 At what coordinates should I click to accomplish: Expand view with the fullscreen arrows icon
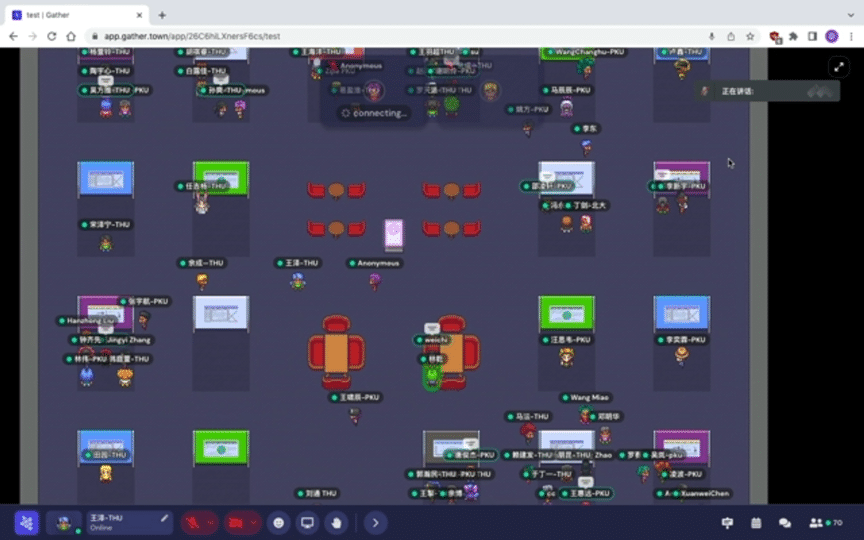click(x=838, y=66)
